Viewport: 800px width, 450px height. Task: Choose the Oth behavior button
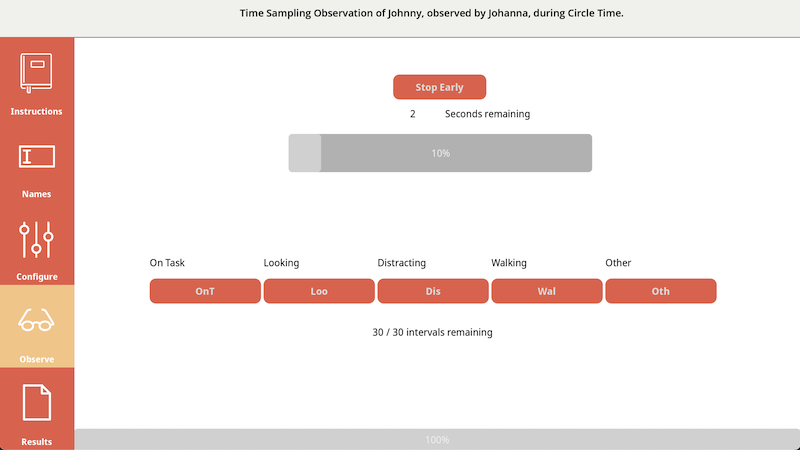click(661, 291)
